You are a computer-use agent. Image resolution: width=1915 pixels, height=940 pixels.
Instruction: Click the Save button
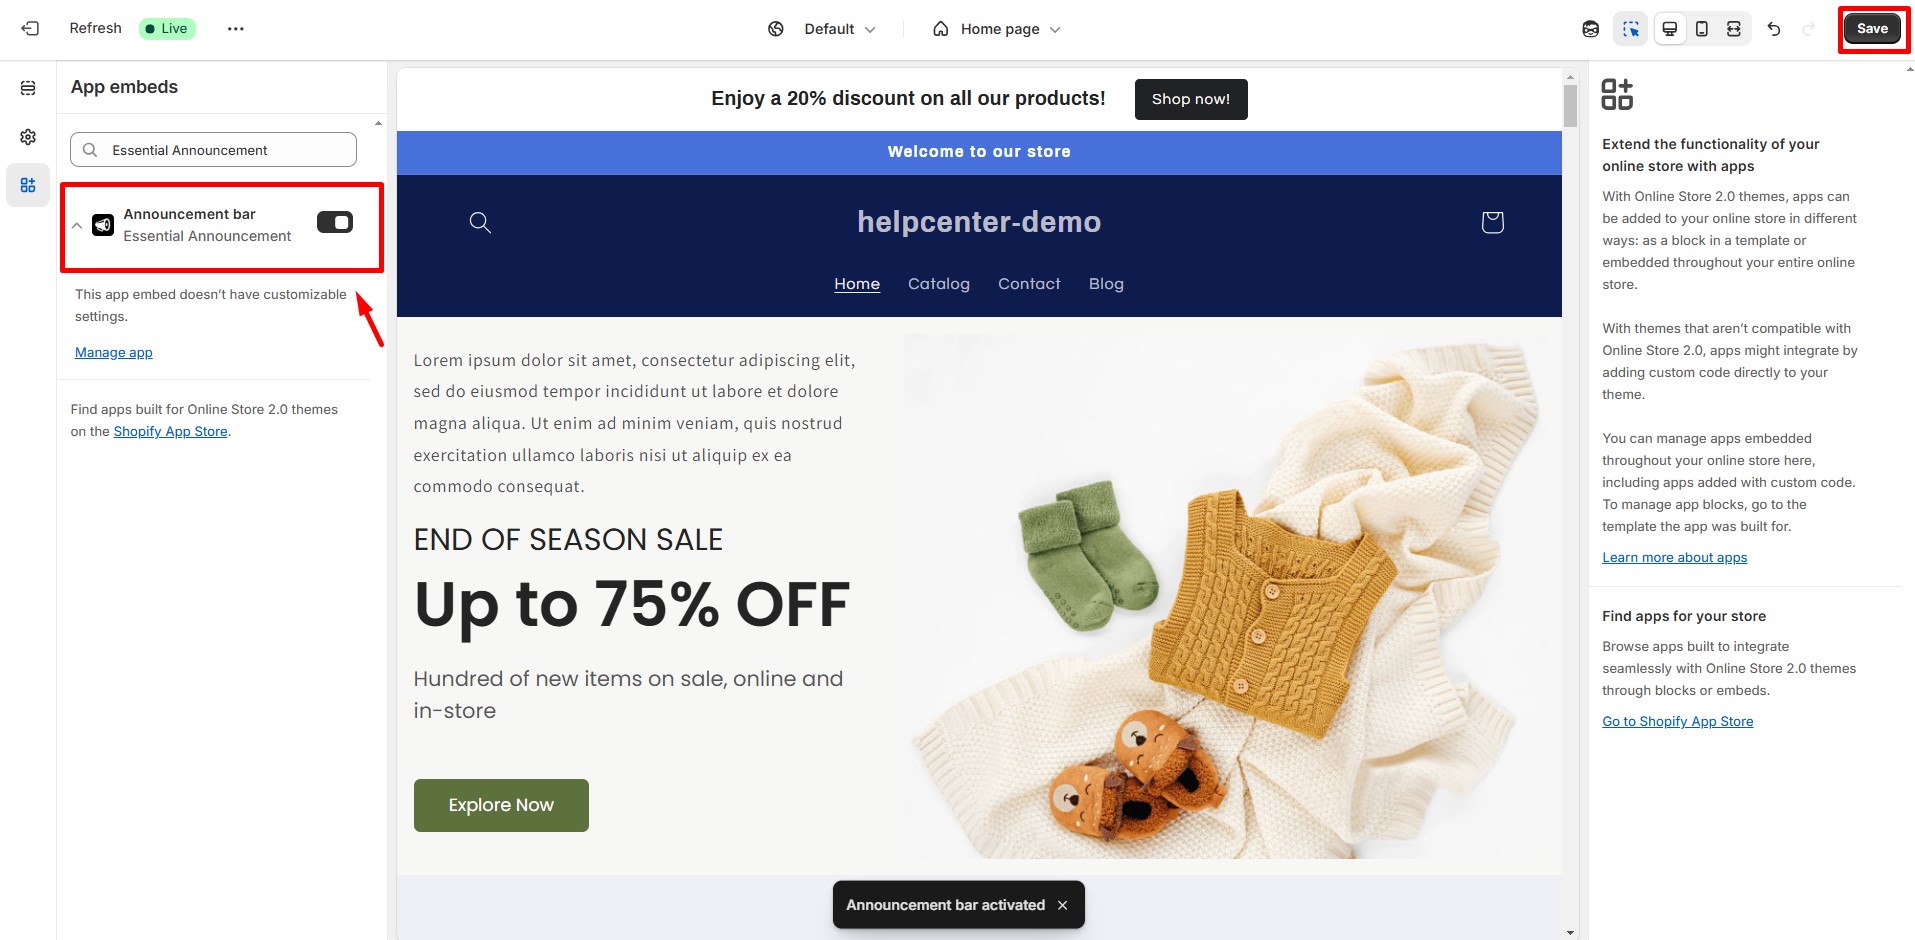pos(1872,29)
